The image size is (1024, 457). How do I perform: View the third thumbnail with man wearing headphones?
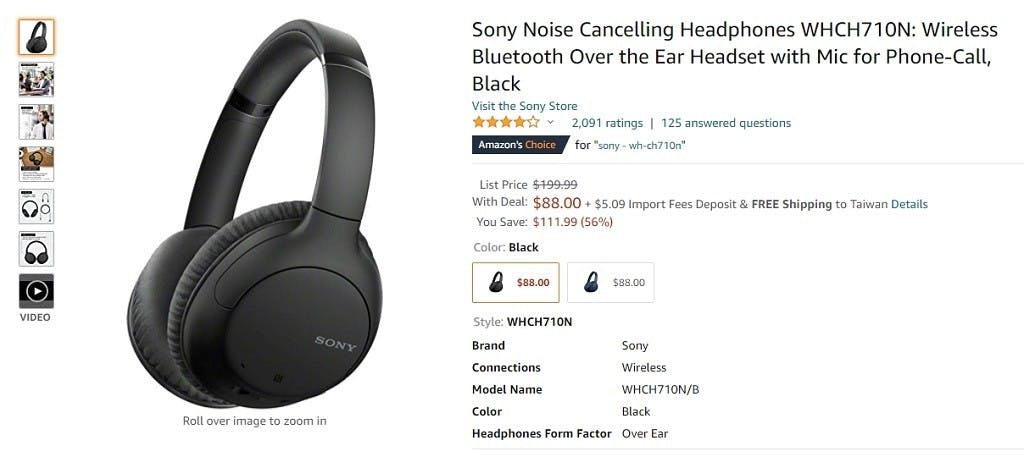click(x=36, y=122)
